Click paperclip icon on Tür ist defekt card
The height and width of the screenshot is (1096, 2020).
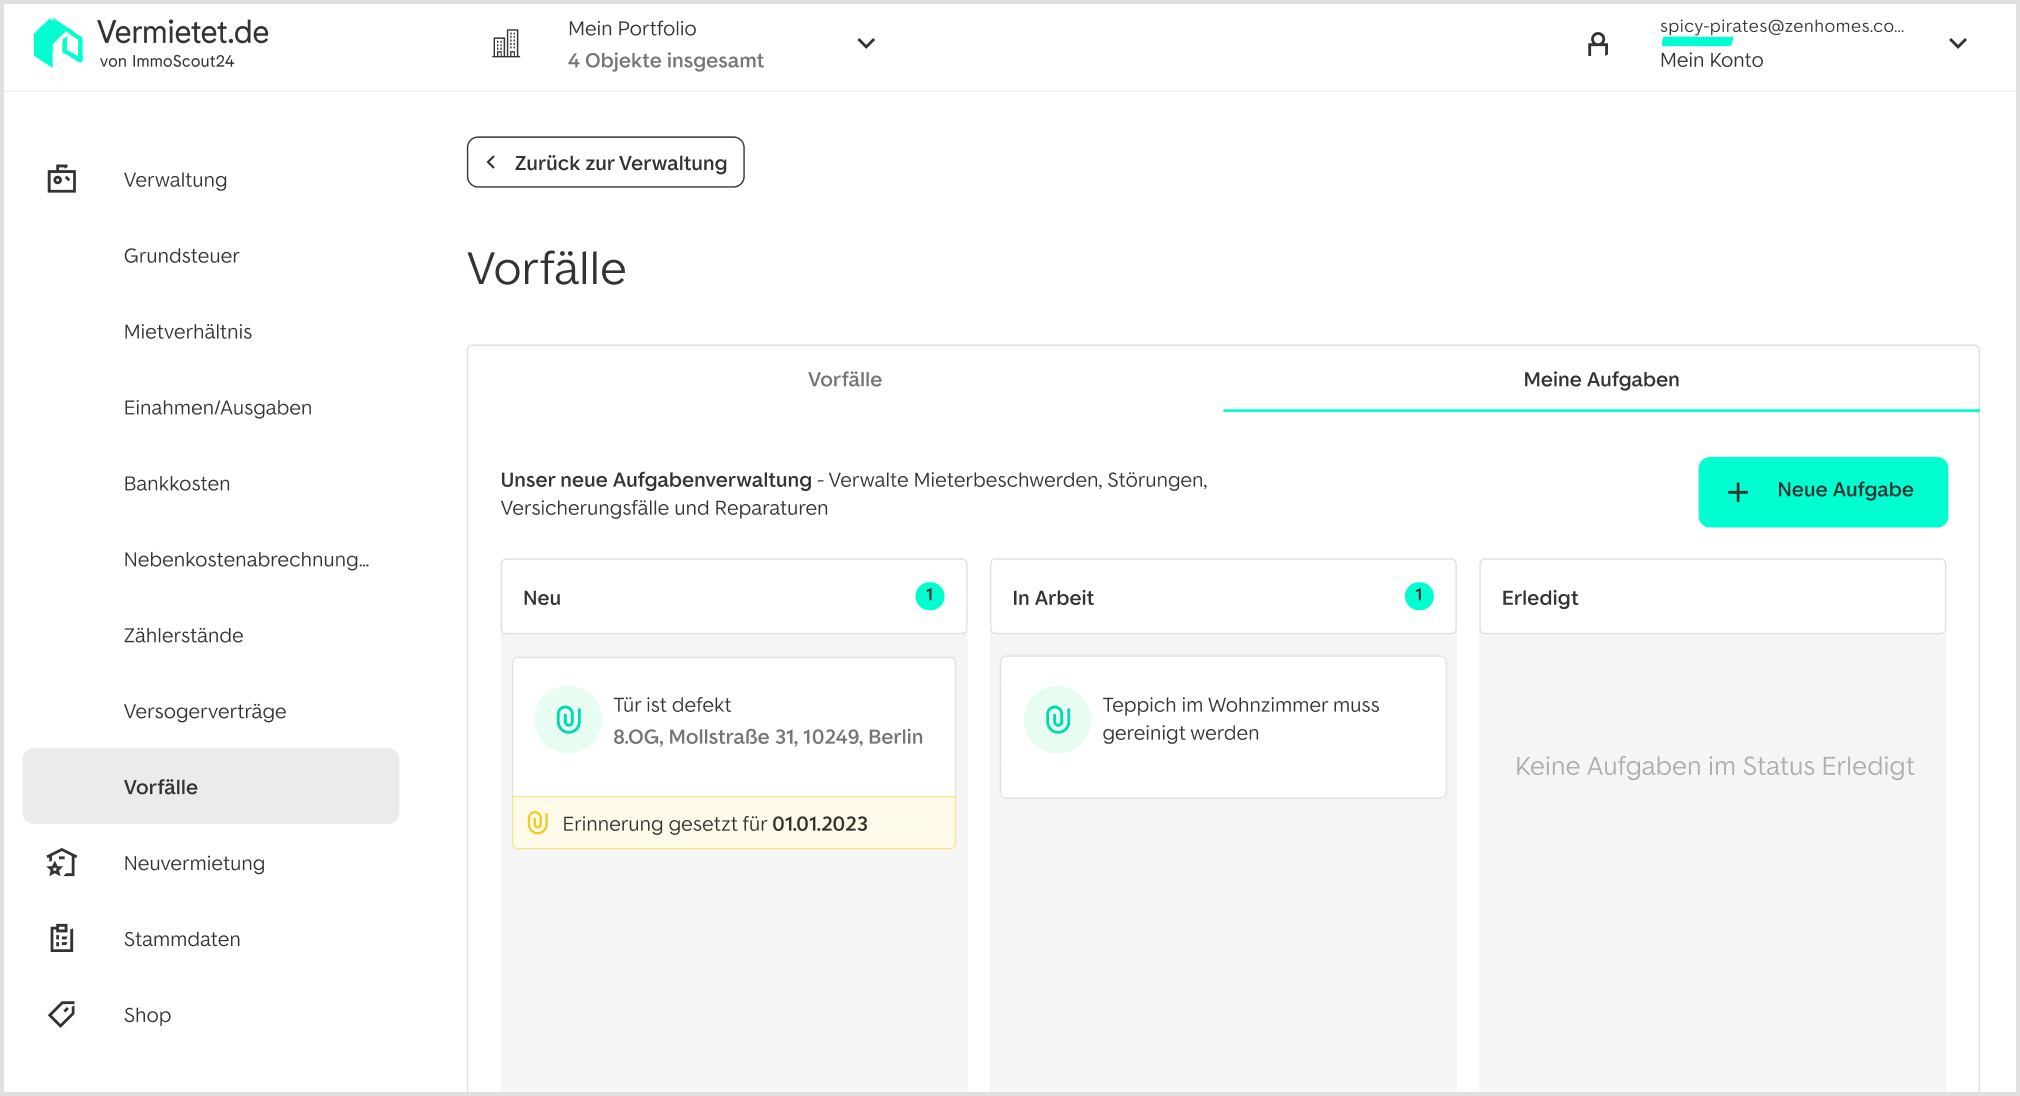(x=568, y=719)
